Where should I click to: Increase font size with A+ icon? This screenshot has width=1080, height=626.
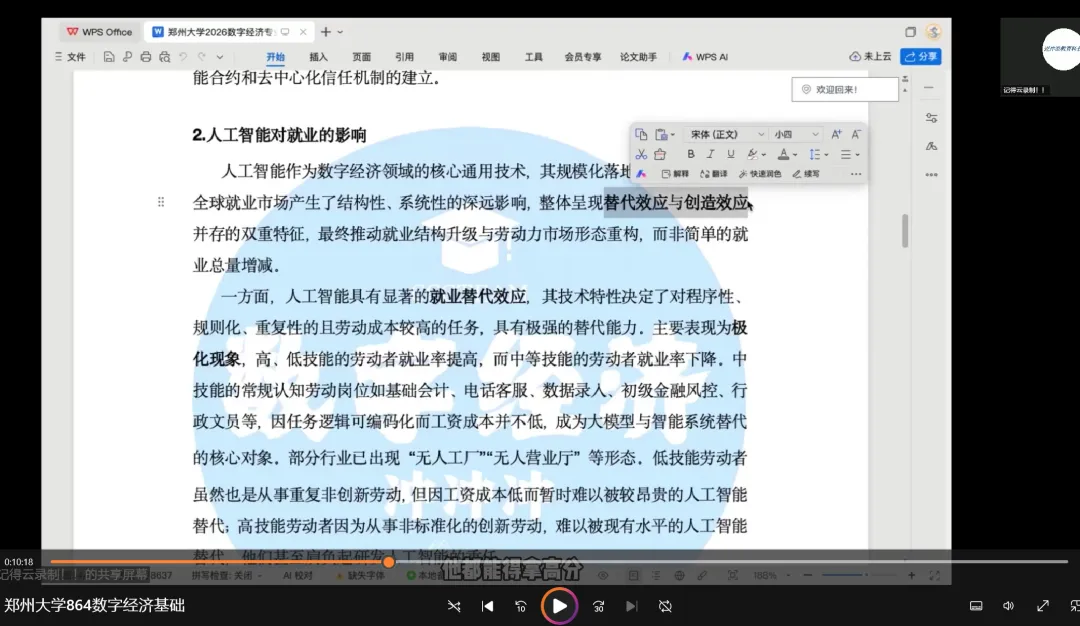(835, 134)
